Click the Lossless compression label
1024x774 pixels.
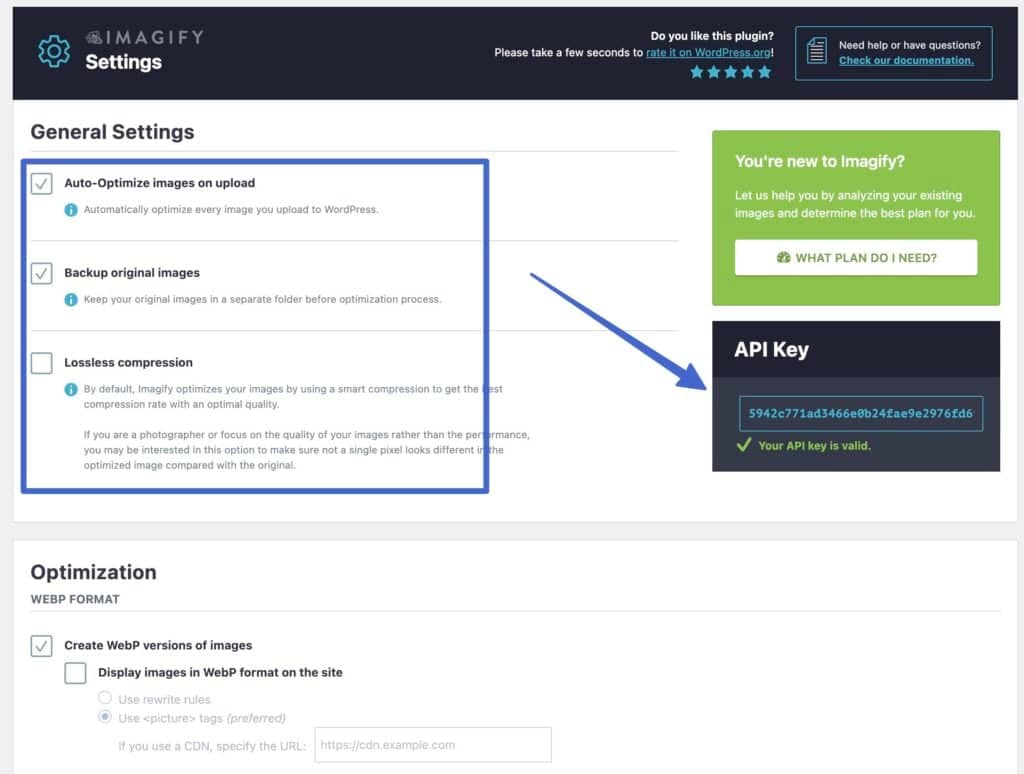(x=129, y=363)
